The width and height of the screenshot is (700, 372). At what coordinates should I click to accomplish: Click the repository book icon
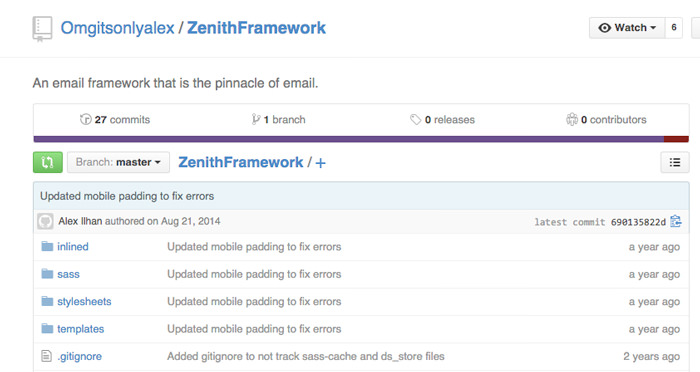click(42, 29)
